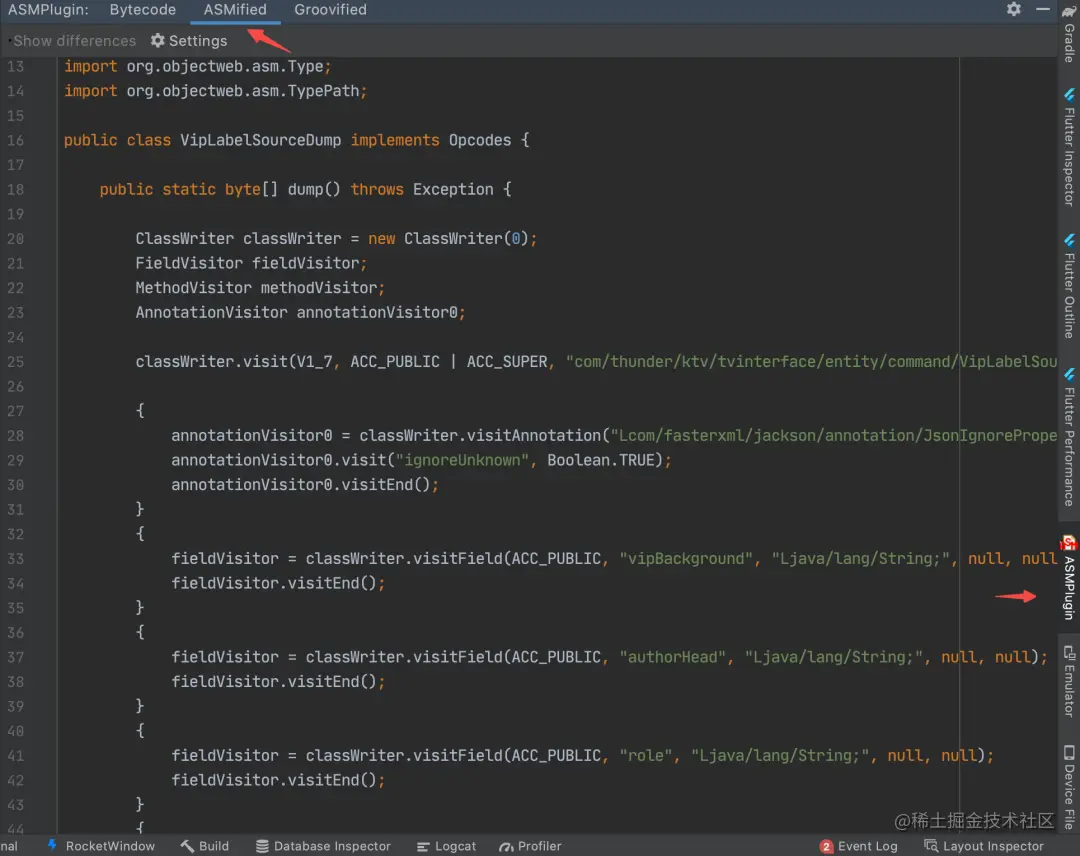Viewport: 1080px width, 856px height.
Task: Click the Flutter Outline logo icon
Action: tap(1069, 240)
